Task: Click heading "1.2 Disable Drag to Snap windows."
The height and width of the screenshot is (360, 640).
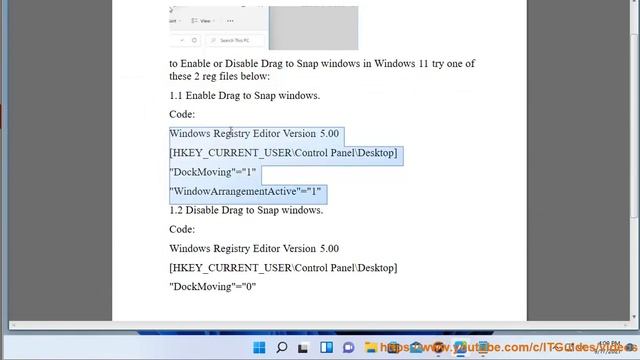Action: click(246, 210)
